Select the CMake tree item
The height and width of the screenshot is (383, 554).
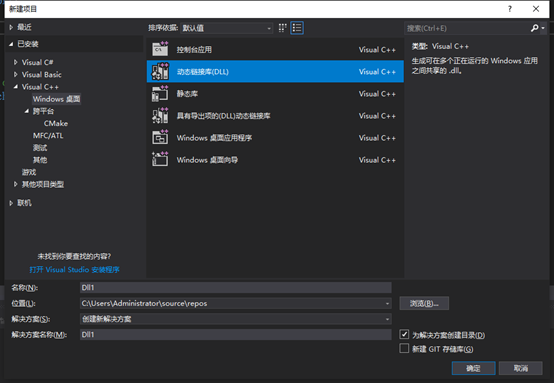(56, 123)
